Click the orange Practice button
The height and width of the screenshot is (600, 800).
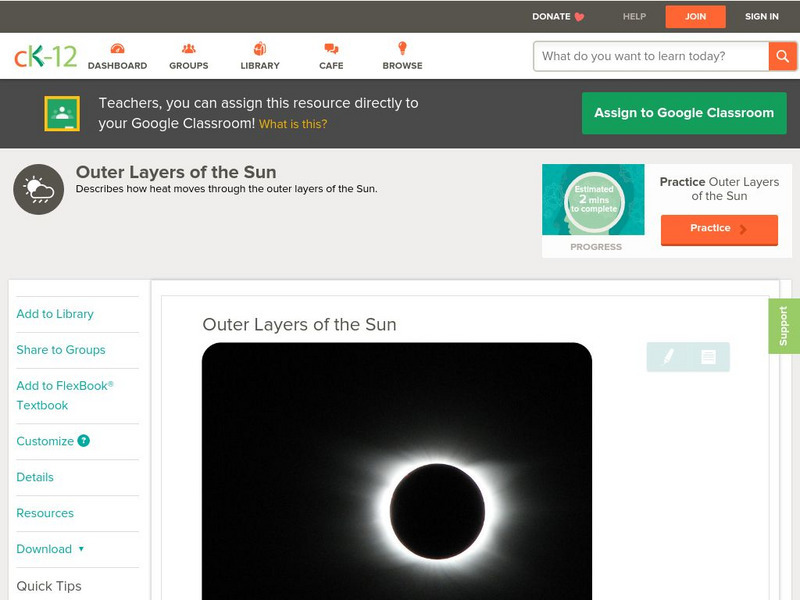click(719, 229)
